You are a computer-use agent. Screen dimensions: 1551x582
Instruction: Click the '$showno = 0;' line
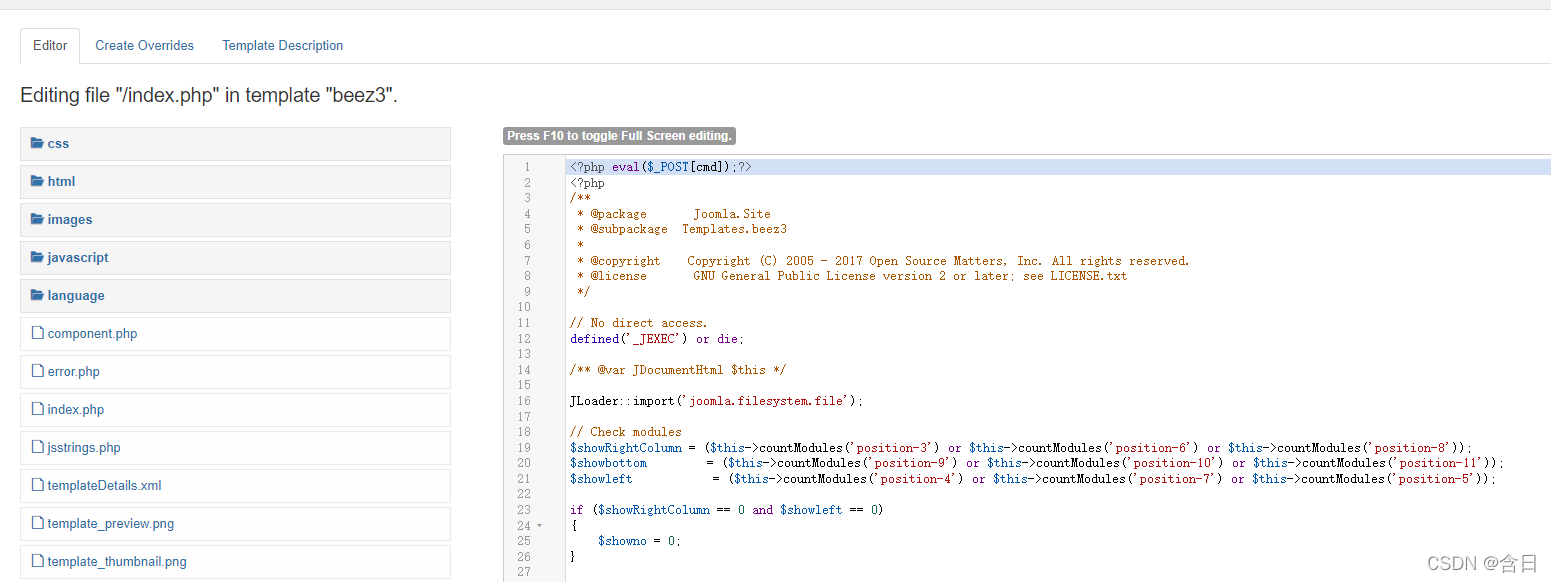point(639,541)
